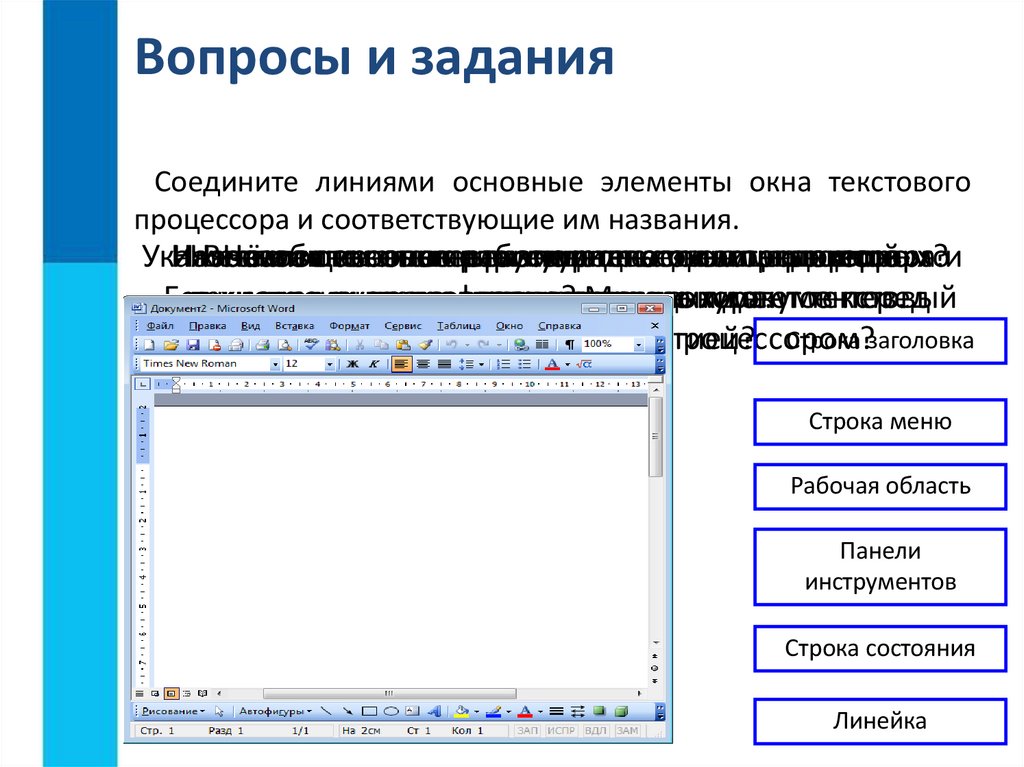Screen dimensions: 1024x767
Task: Switch to Print Layout view button
Action: (171, 693)
